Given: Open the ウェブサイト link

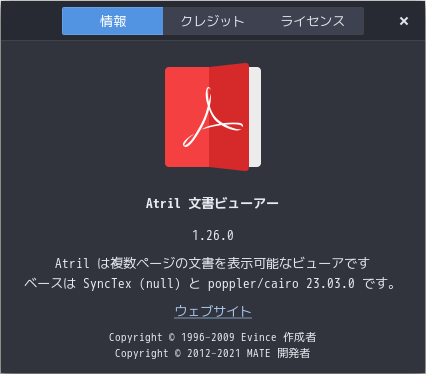Looking at the screenshot, I should pos(213,311).
